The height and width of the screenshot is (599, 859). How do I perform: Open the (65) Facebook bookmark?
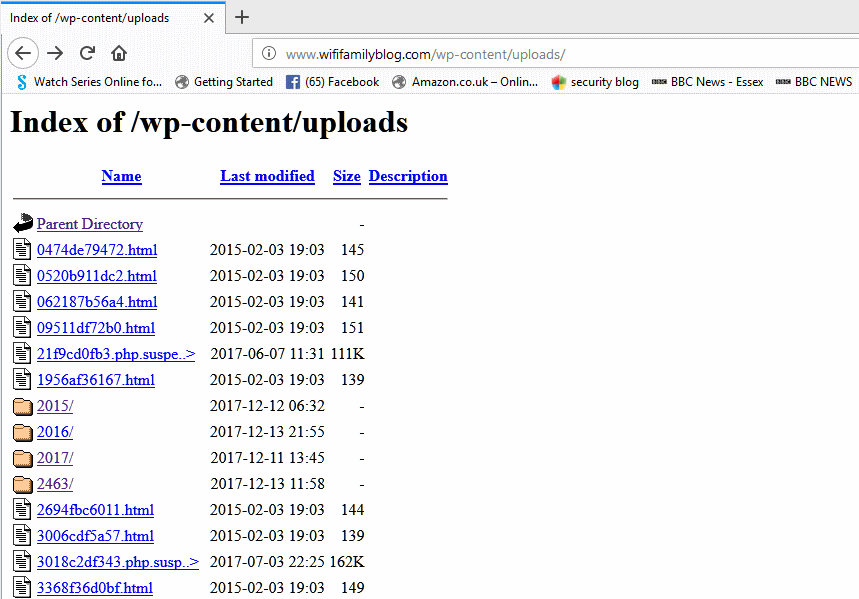[x=333, y=82]
